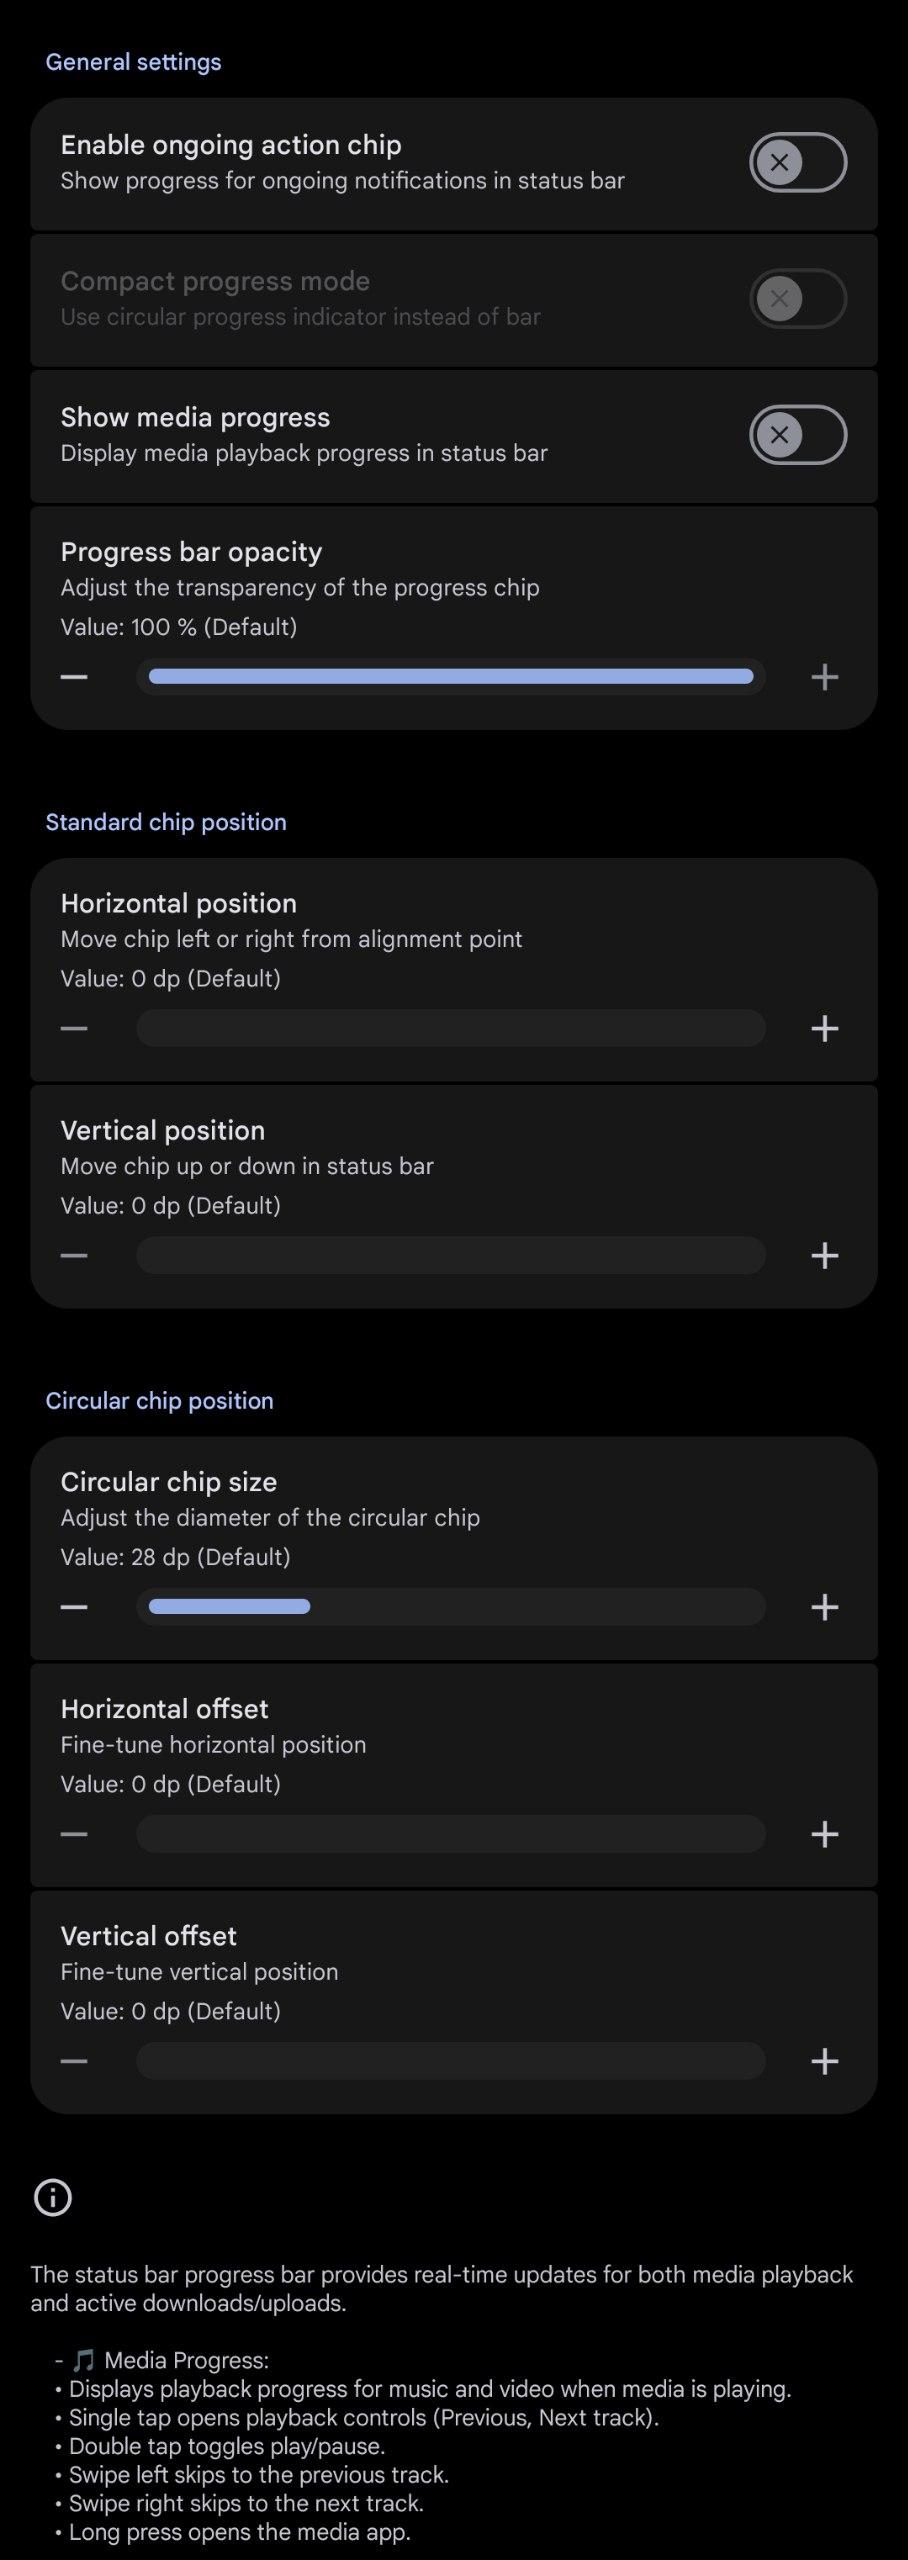Click the Horizontal position slider track

(451, 1028)
